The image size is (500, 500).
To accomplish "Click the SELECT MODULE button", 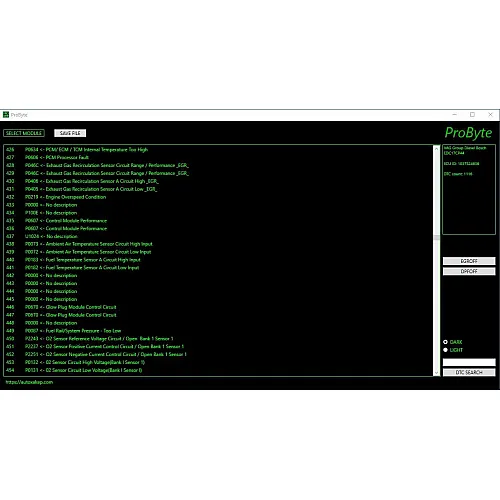I will [x=24, y=133].
